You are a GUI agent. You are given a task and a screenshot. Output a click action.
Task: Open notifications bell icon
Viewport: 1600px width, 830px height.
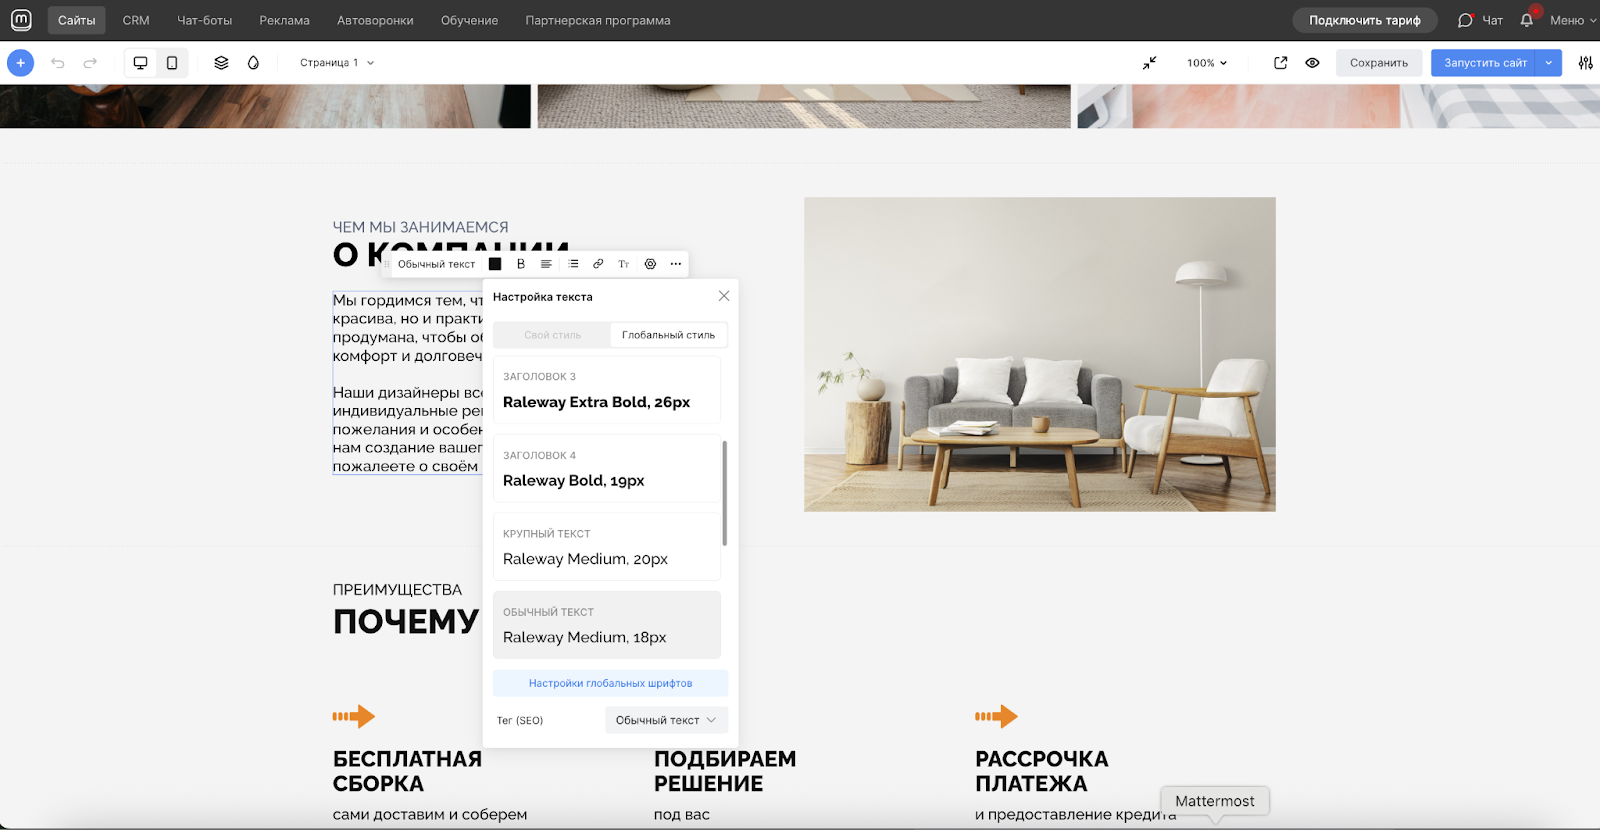(1527, 20)
